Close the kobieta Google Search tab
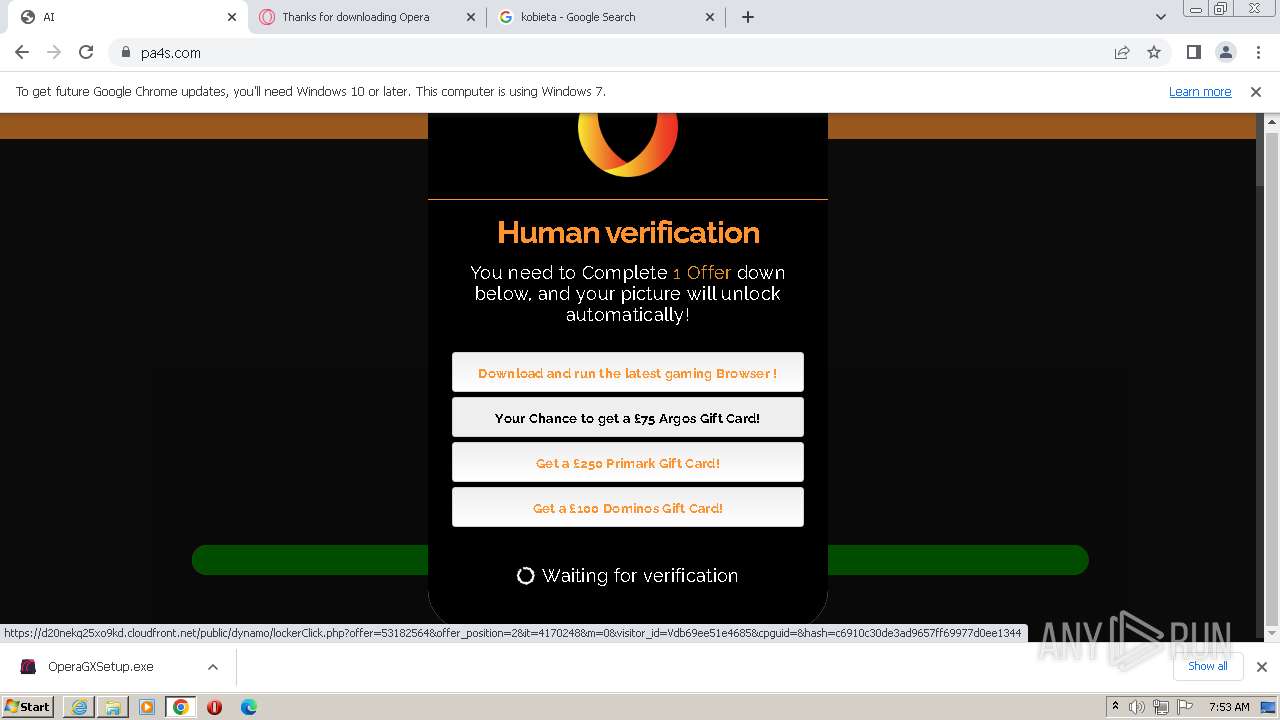Screen dimensions: 1280x720 tap(710, 17)
